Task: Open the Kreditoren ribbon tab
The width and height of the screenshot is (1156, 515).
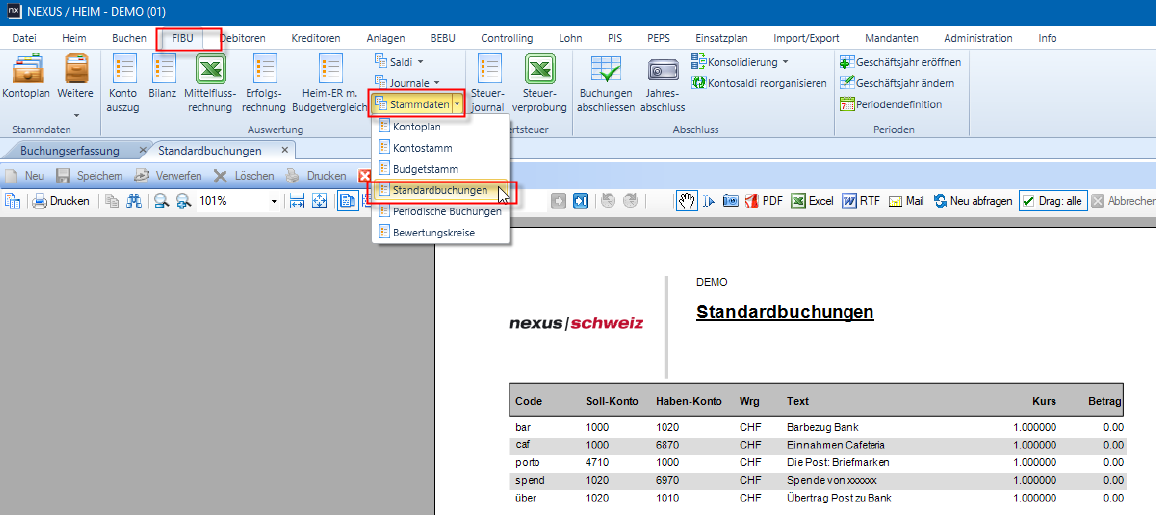Action: tap(315, 38)
